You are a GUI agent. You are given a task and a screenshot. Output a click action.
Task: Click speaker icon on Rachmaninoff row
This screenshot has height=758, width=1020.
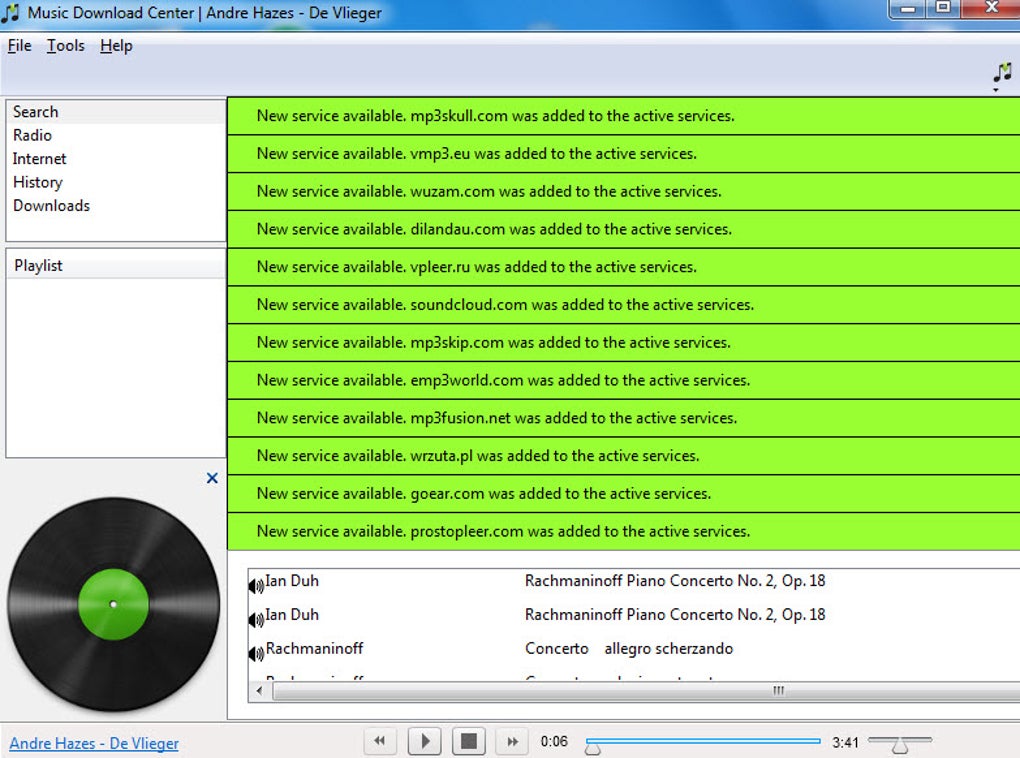click(x=256, y=653)
